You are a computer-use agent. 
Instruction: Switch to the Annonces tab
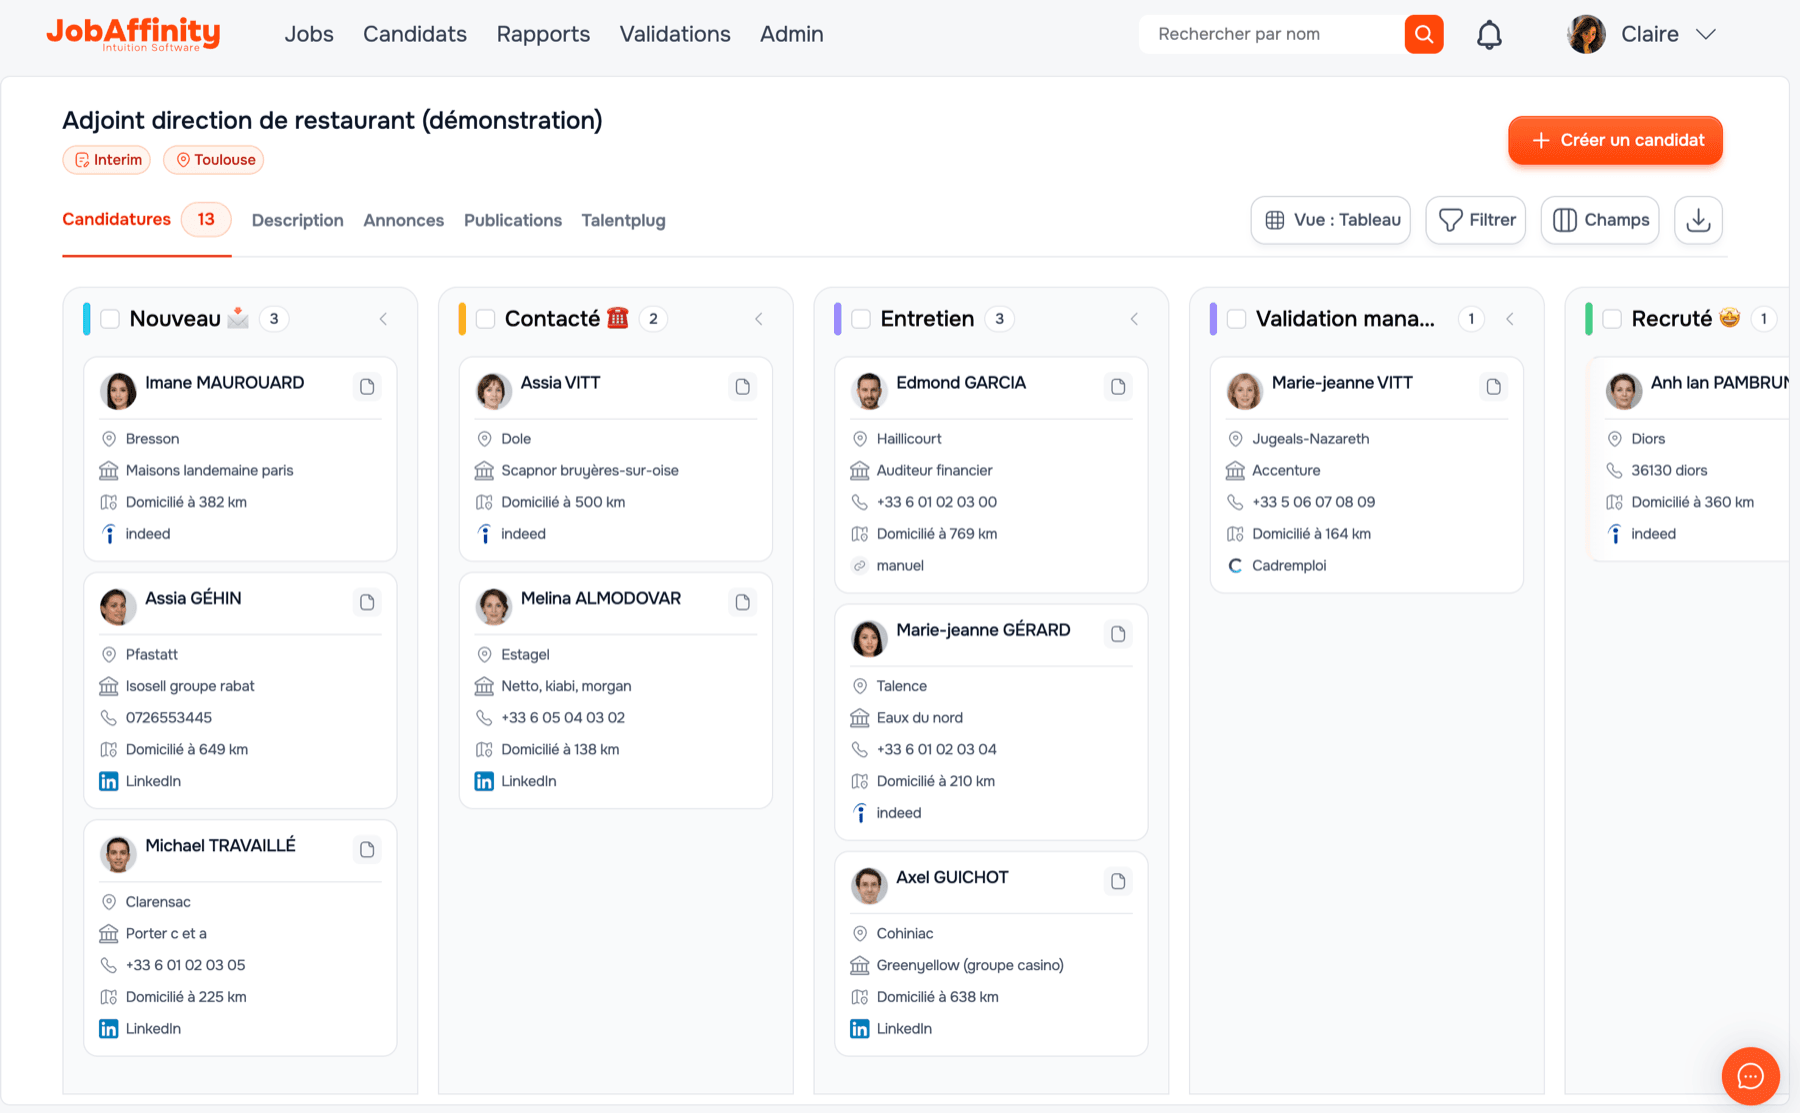pyautogui.click(x=403, y=221)
